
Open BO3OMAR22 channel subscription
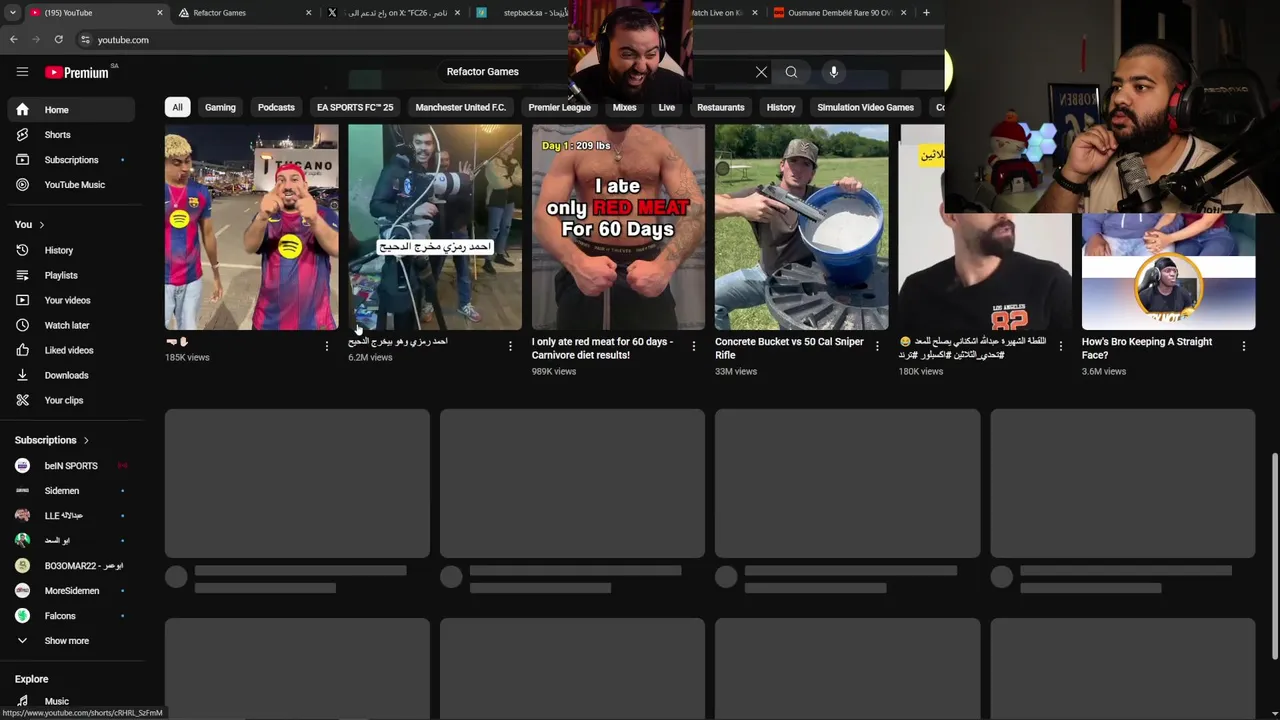click(70, 566)
